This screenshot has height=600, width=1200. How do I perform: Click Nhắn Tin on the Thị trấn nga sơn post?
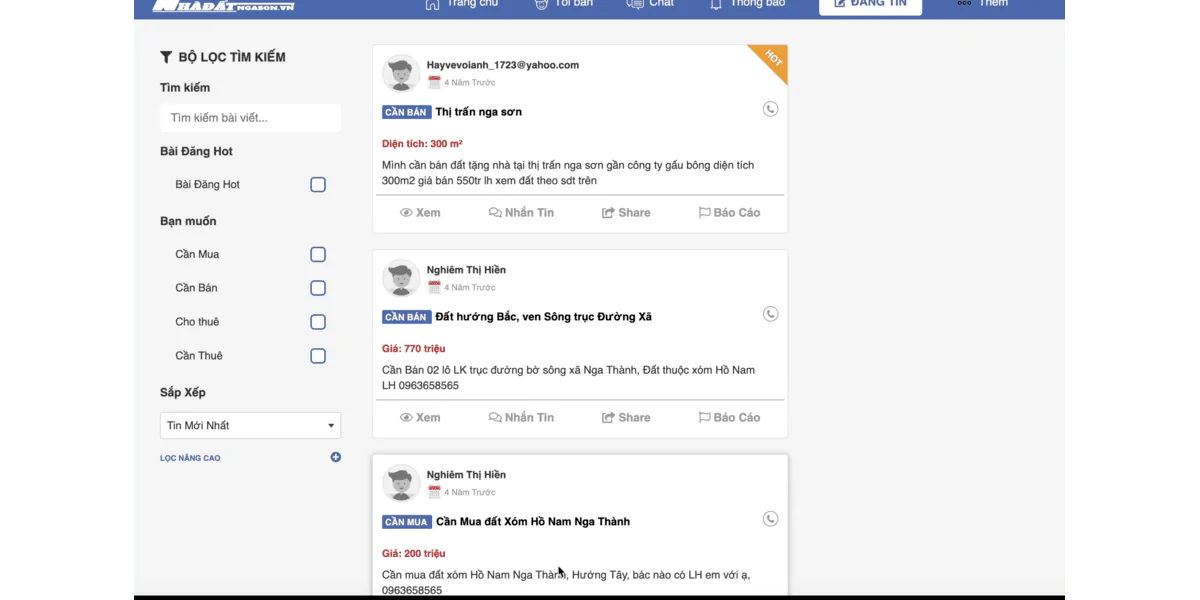[x=521, y=213]
